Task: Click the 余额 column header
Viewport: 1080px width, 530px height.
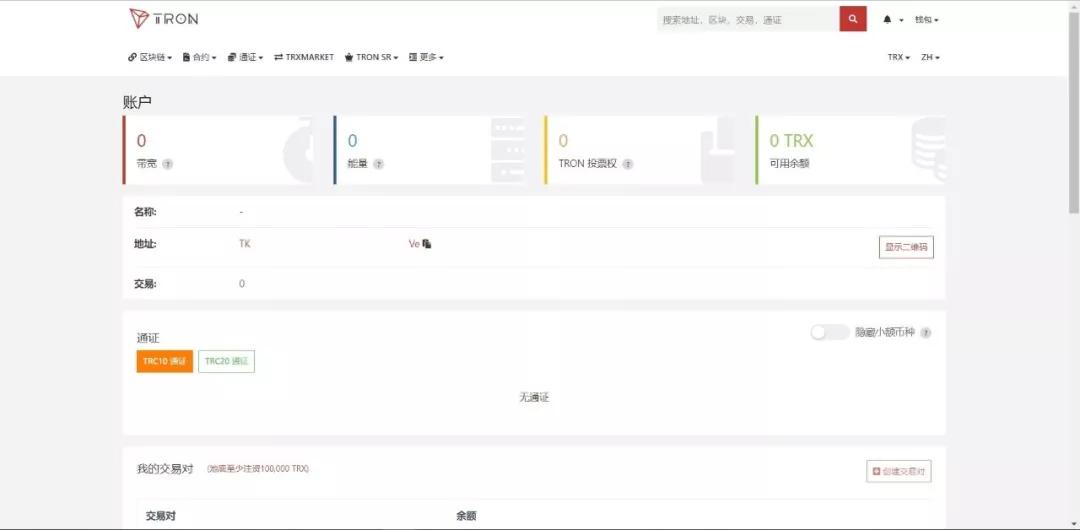Action: [x=466, y=516]
